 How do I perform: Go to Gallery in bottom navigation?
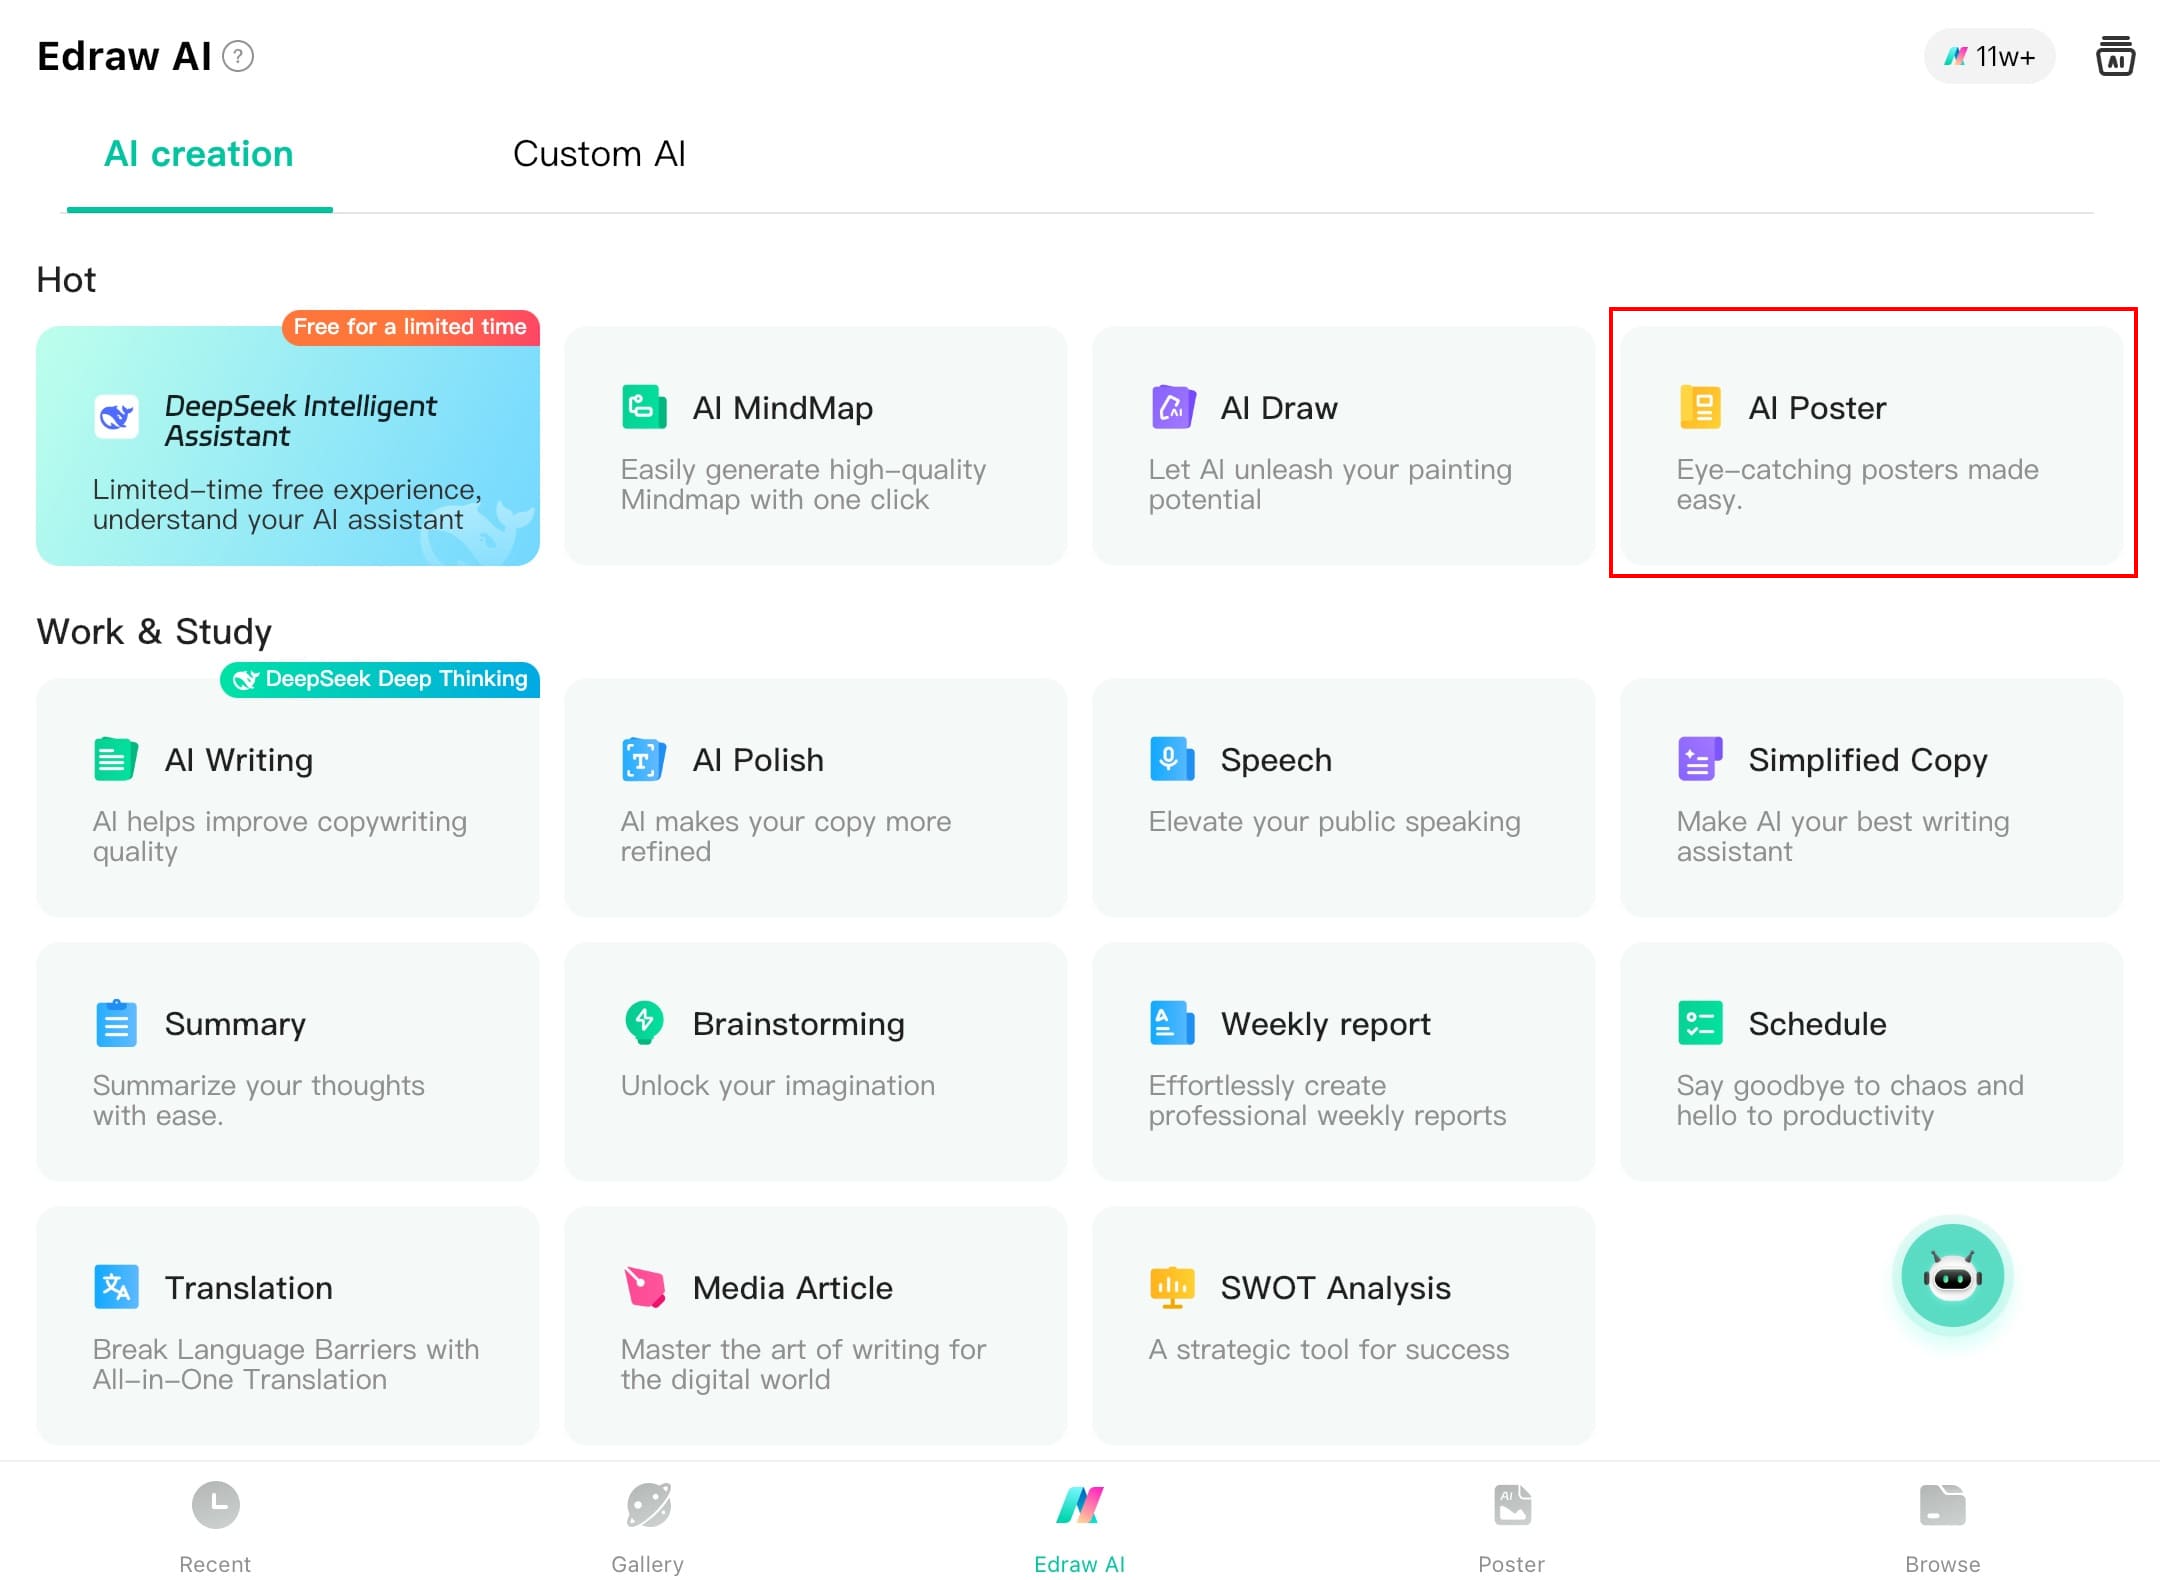648,1526
